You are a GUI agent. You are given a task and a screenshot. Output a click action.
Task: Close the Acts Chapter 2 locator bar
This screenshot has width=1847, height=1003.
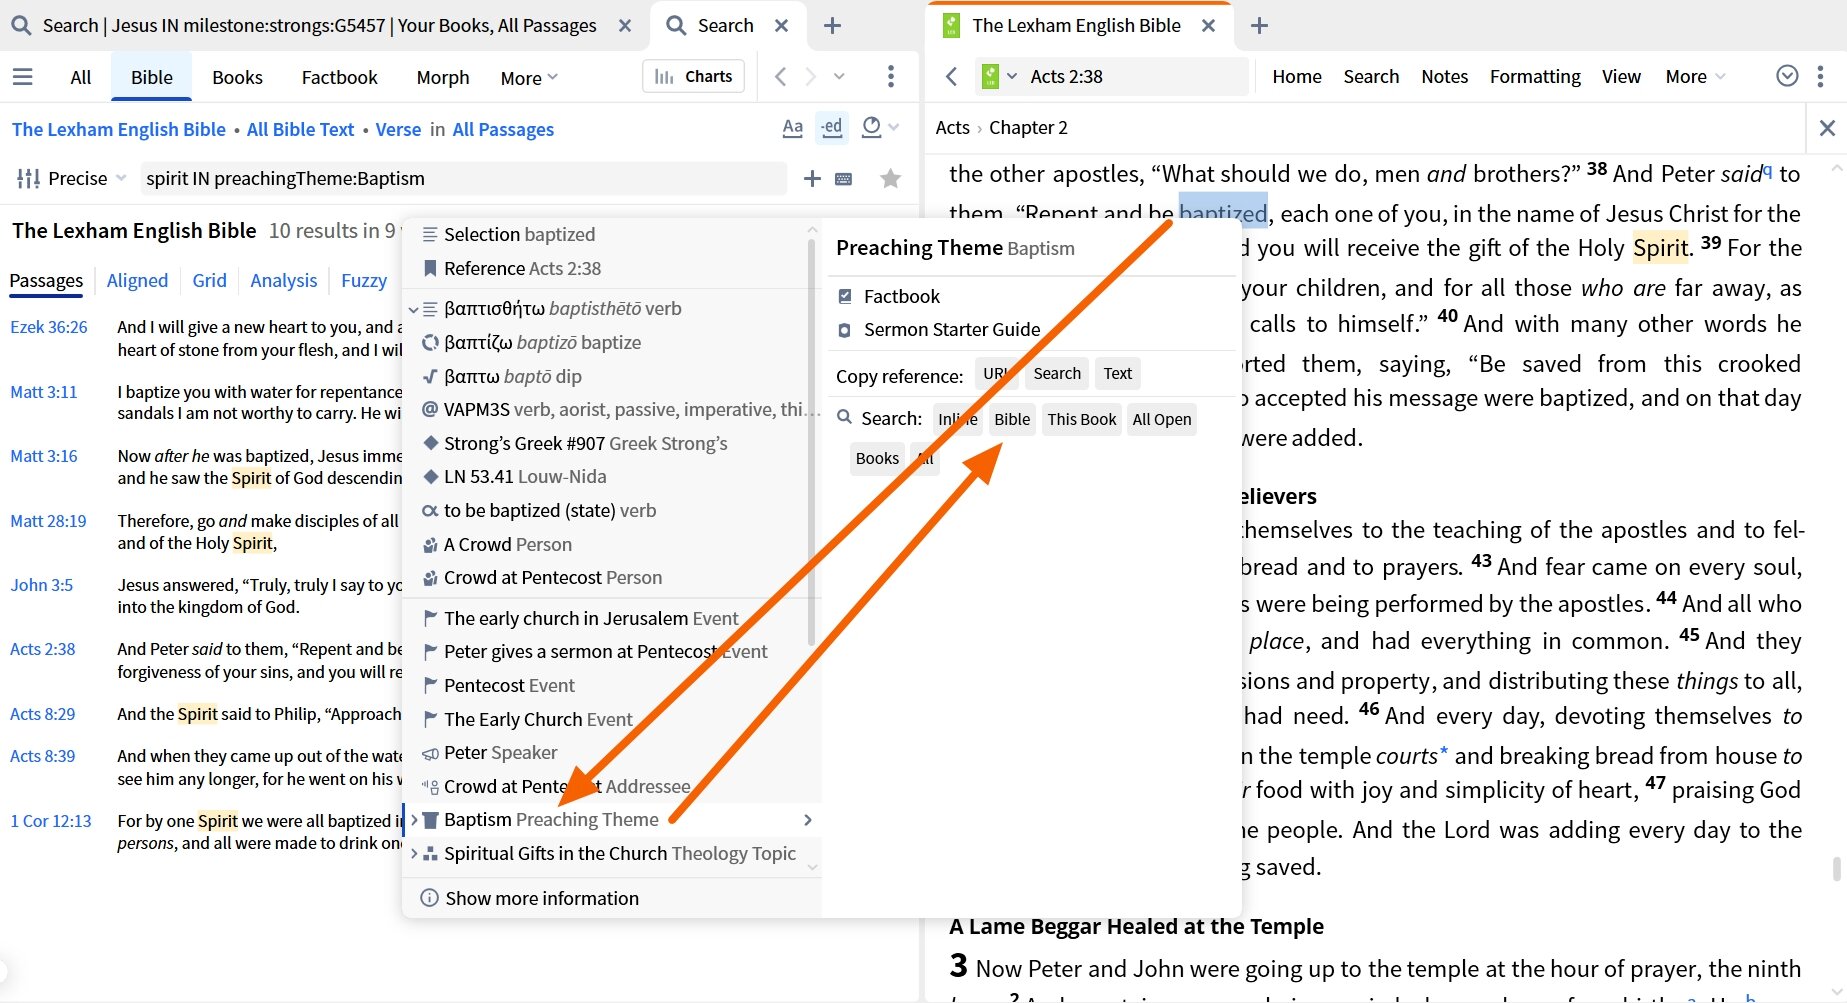pyautogui.click(x=1827, y=128)
